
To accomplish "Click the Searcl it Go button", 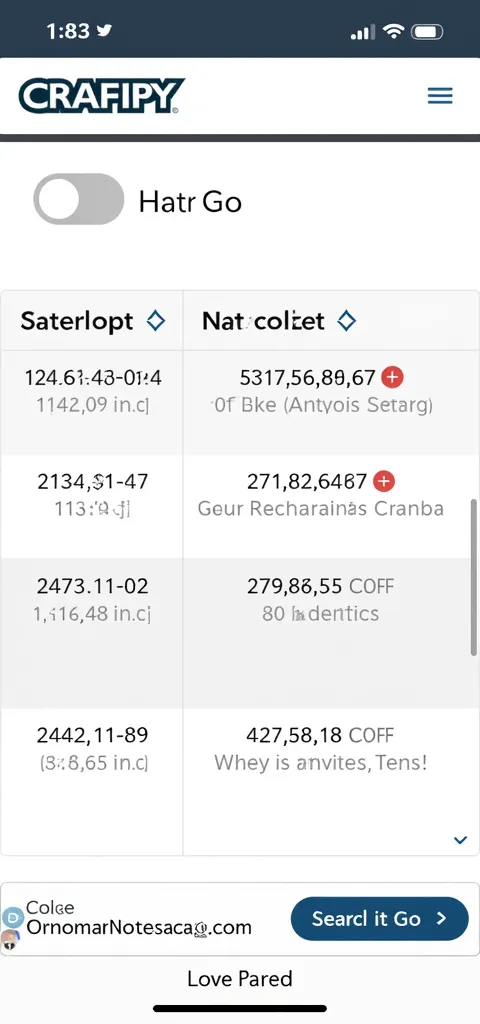I will (x=379, y=918).
